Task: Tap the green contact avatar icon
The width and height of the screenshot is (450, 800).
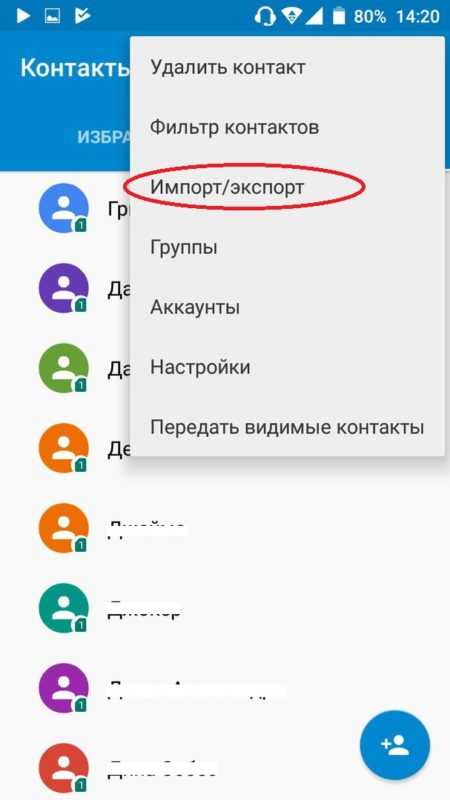Action: [x=63, y=368]
